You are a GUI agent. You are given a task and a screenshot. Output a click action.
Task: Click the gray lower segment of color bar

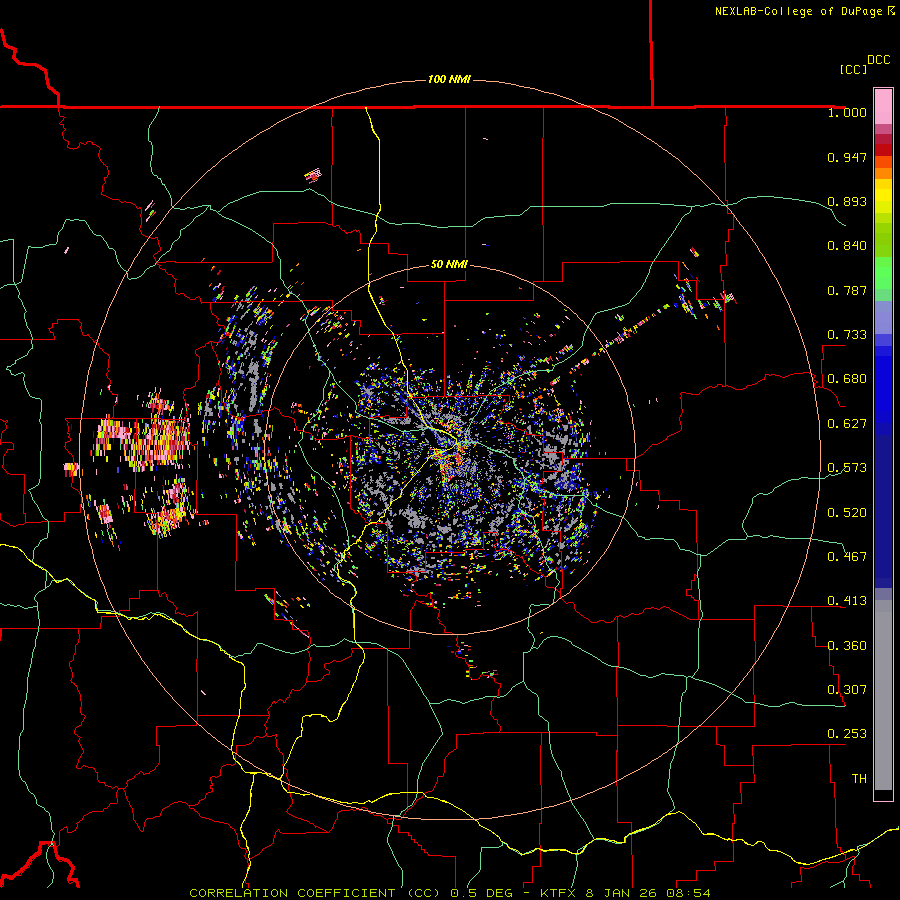point(883,695)
